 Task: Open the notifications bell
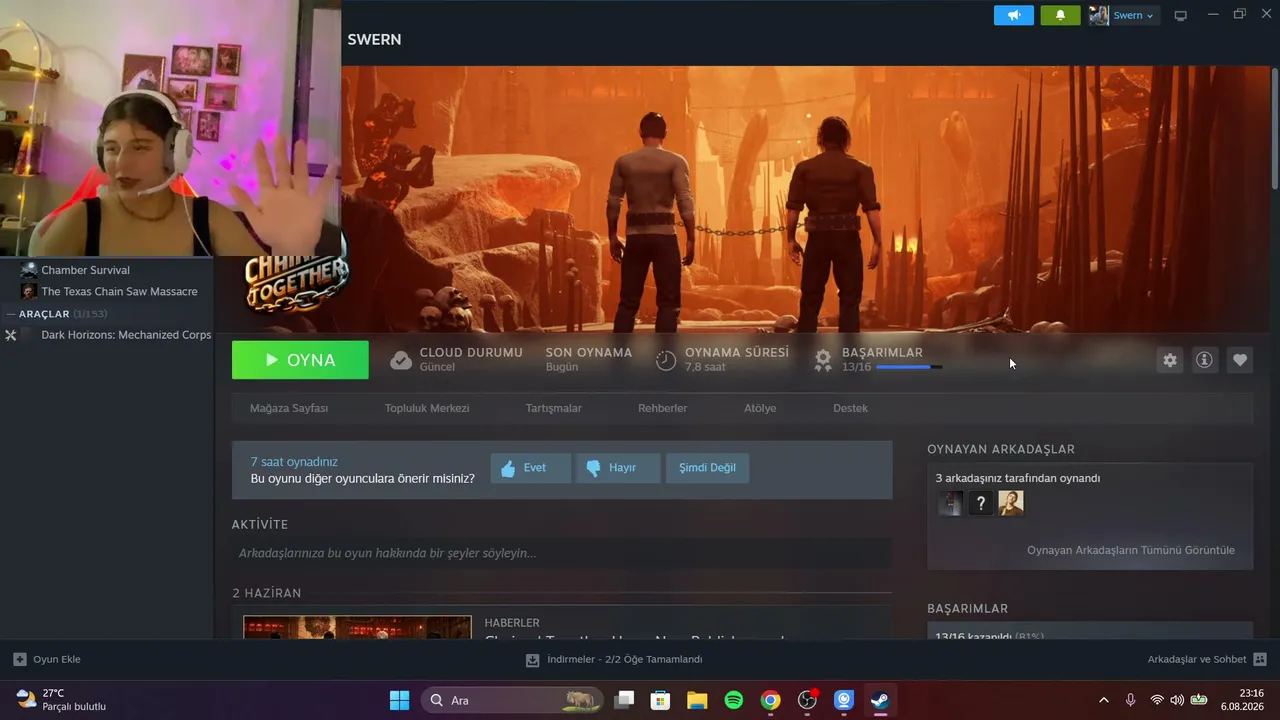[1060, 15]
